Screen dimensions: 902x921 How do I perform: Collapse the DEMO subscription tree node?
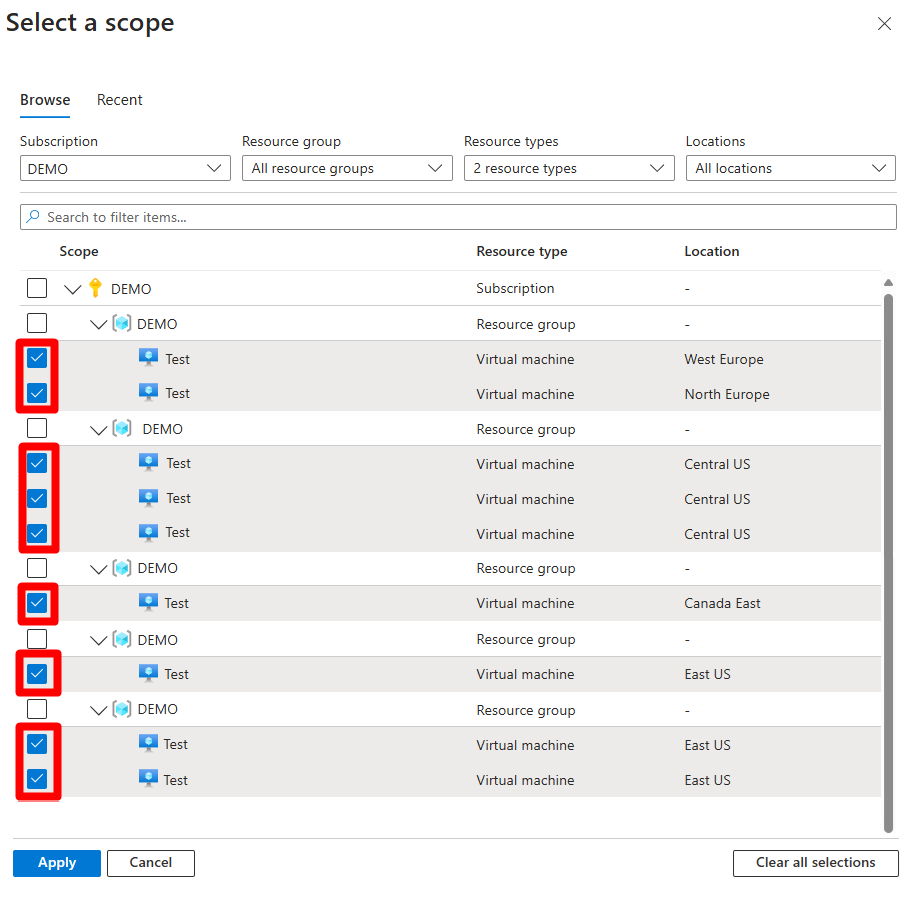(73, 289)
